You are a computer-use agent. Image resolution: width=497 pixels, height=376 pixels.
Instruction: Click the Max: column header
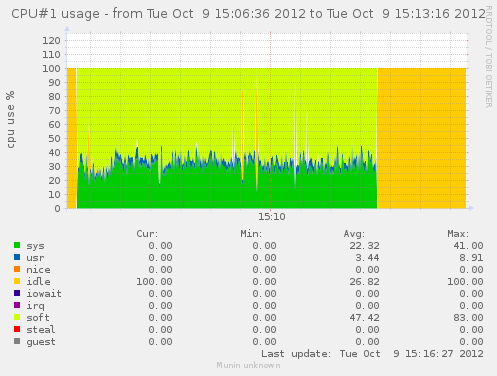(458, 234)
